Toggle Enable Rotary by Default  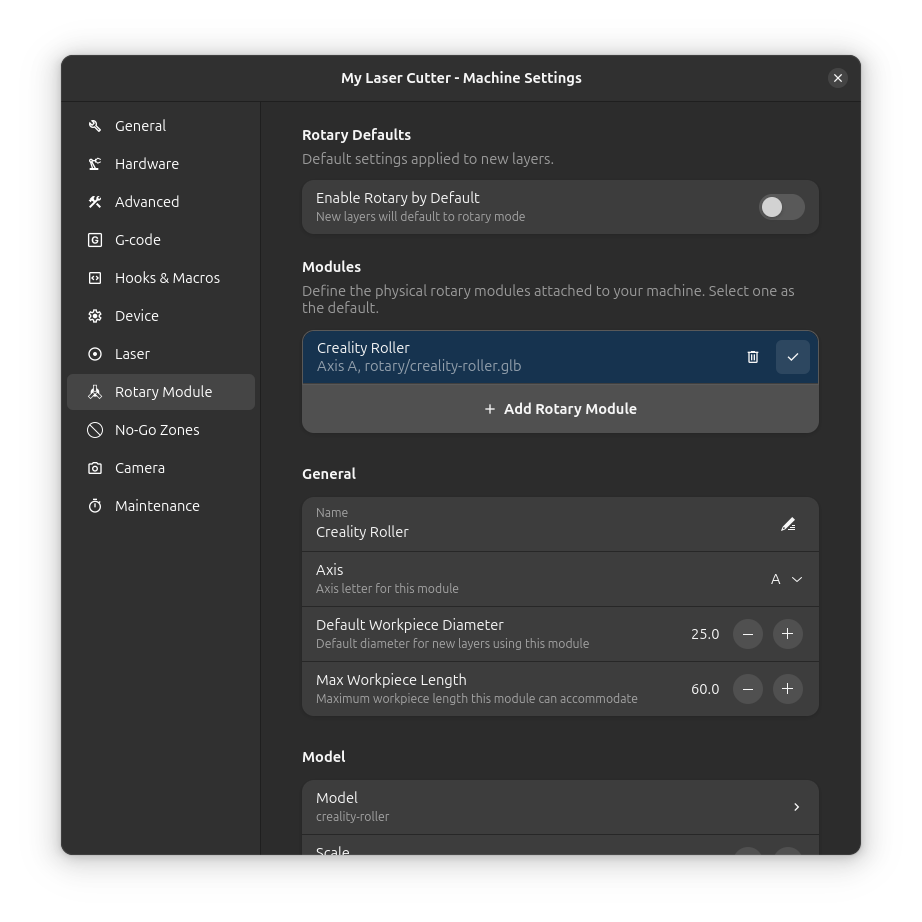(782, 207)
